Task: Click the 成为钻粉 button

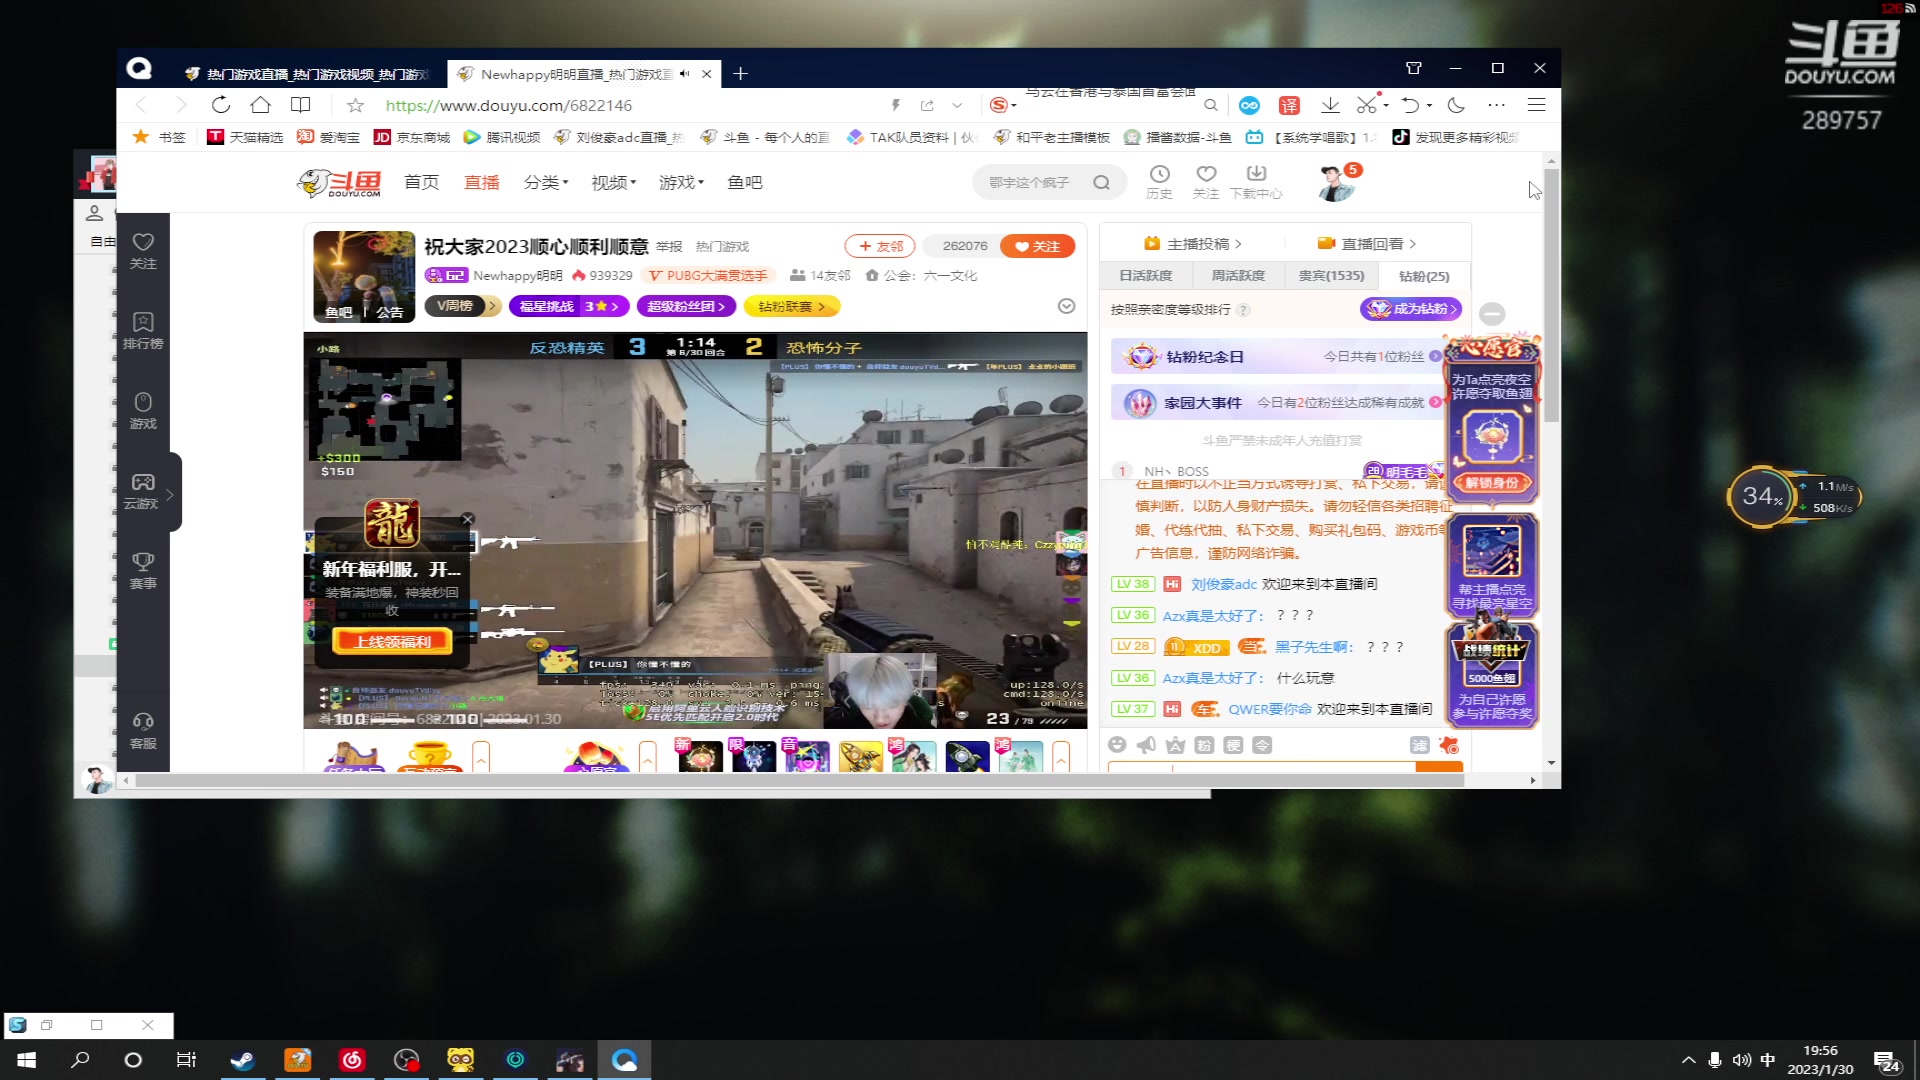Action: [1410, 309]
